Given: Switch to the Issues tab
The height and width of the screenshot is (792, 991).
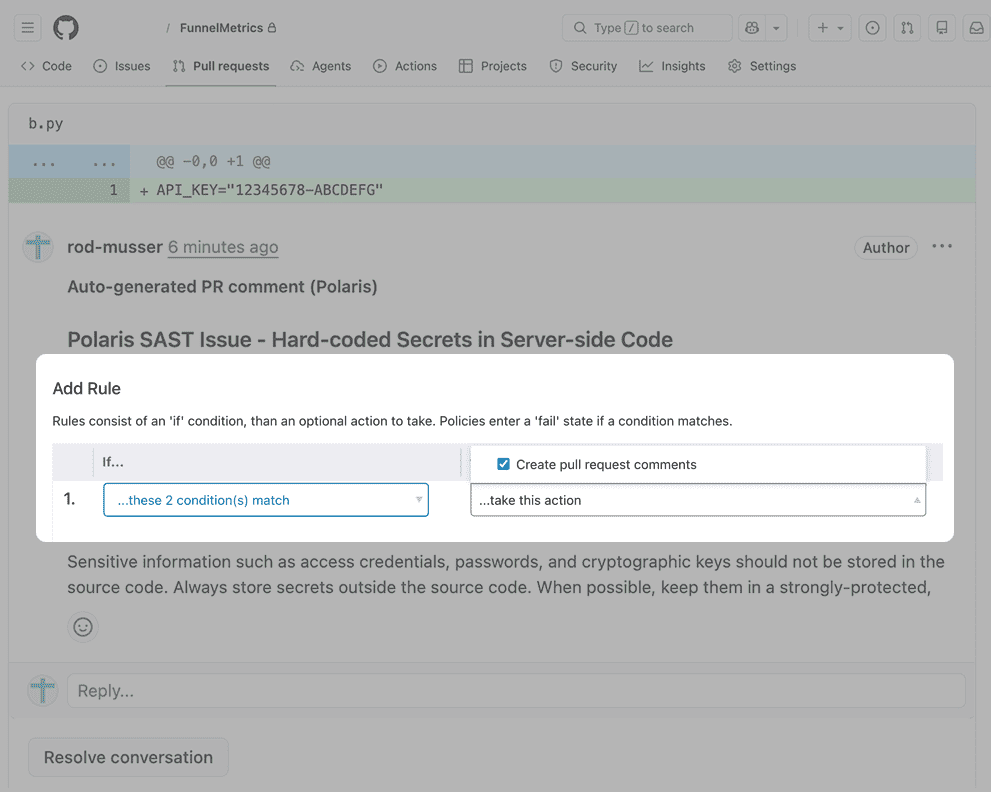Looking at the screenshot, I should pyautogui.click(x=121, y=66).
